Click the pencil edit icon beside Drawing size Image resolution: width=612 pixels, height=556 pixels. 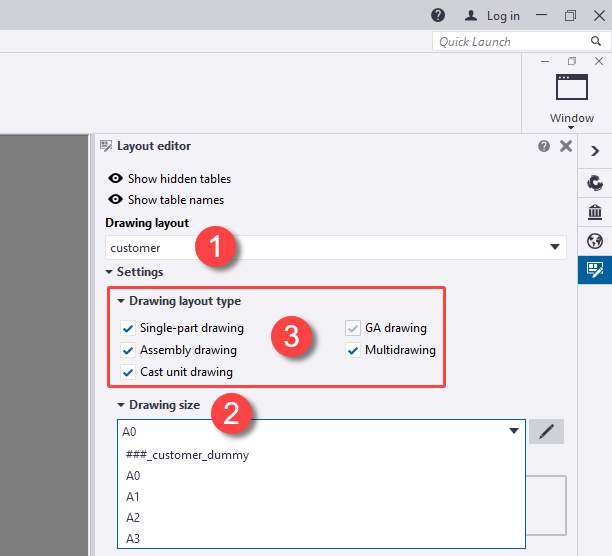546,431
